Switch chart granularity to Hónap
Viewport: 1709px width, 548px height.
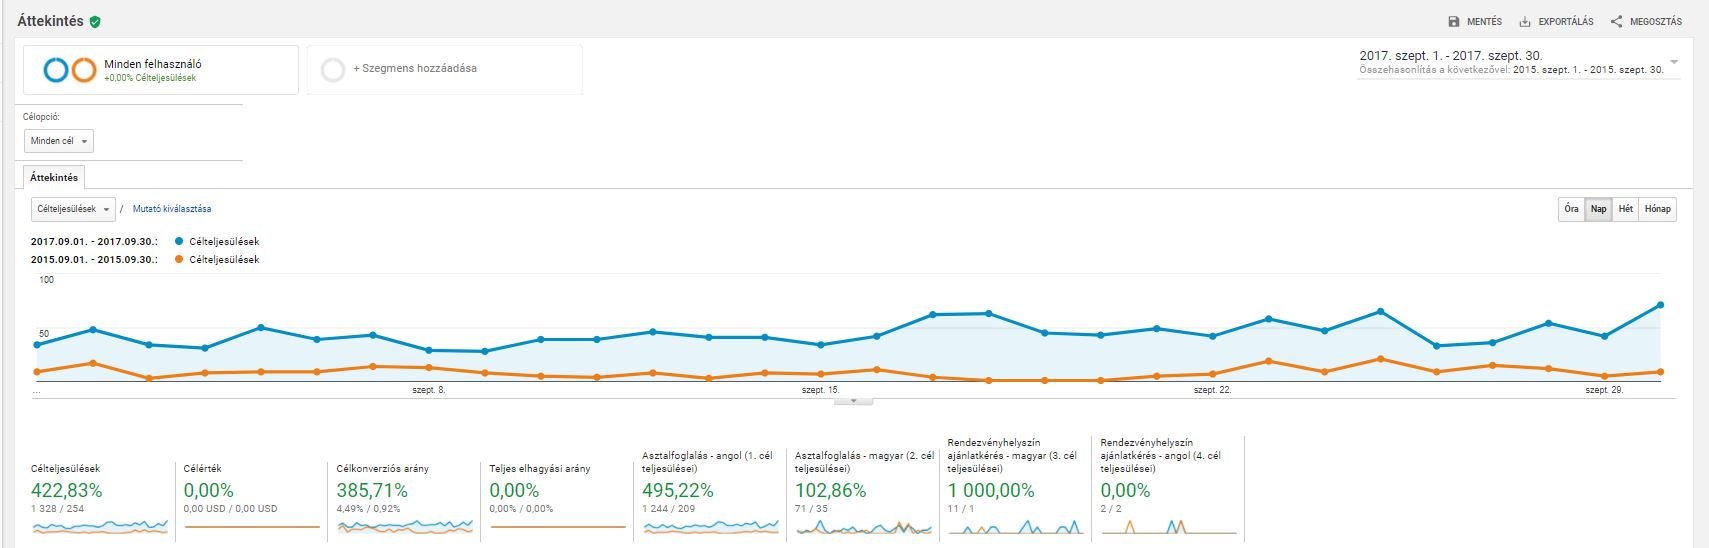[1657, 209]
